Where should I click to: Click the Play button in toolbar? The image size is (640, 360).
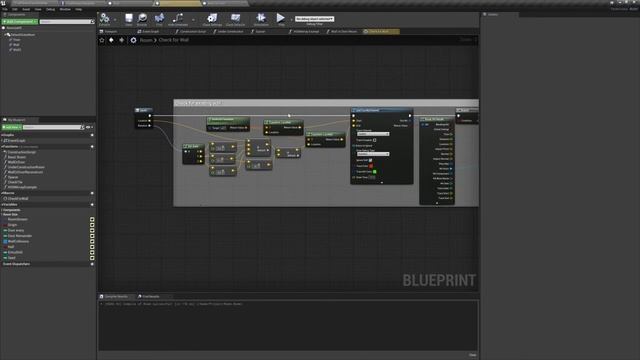tap(281, 19)
